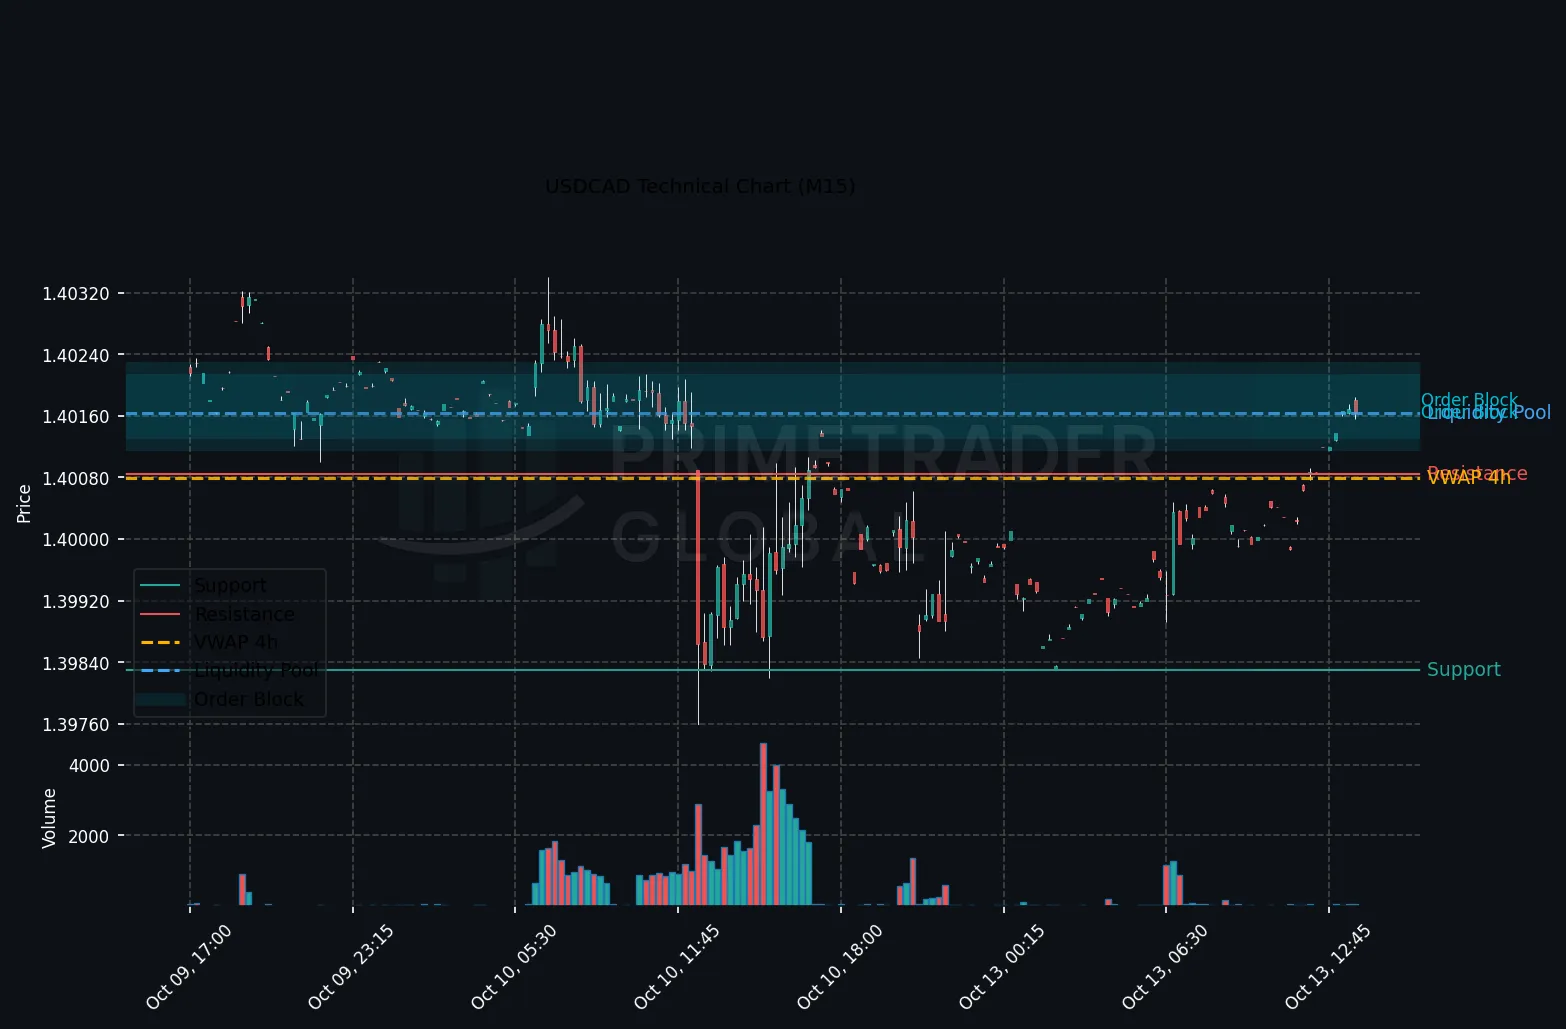Screen dimensions: 1566x1029
Task: Click the 'VWAP 4h' label at right edge
Action: tap(1469, 479)
